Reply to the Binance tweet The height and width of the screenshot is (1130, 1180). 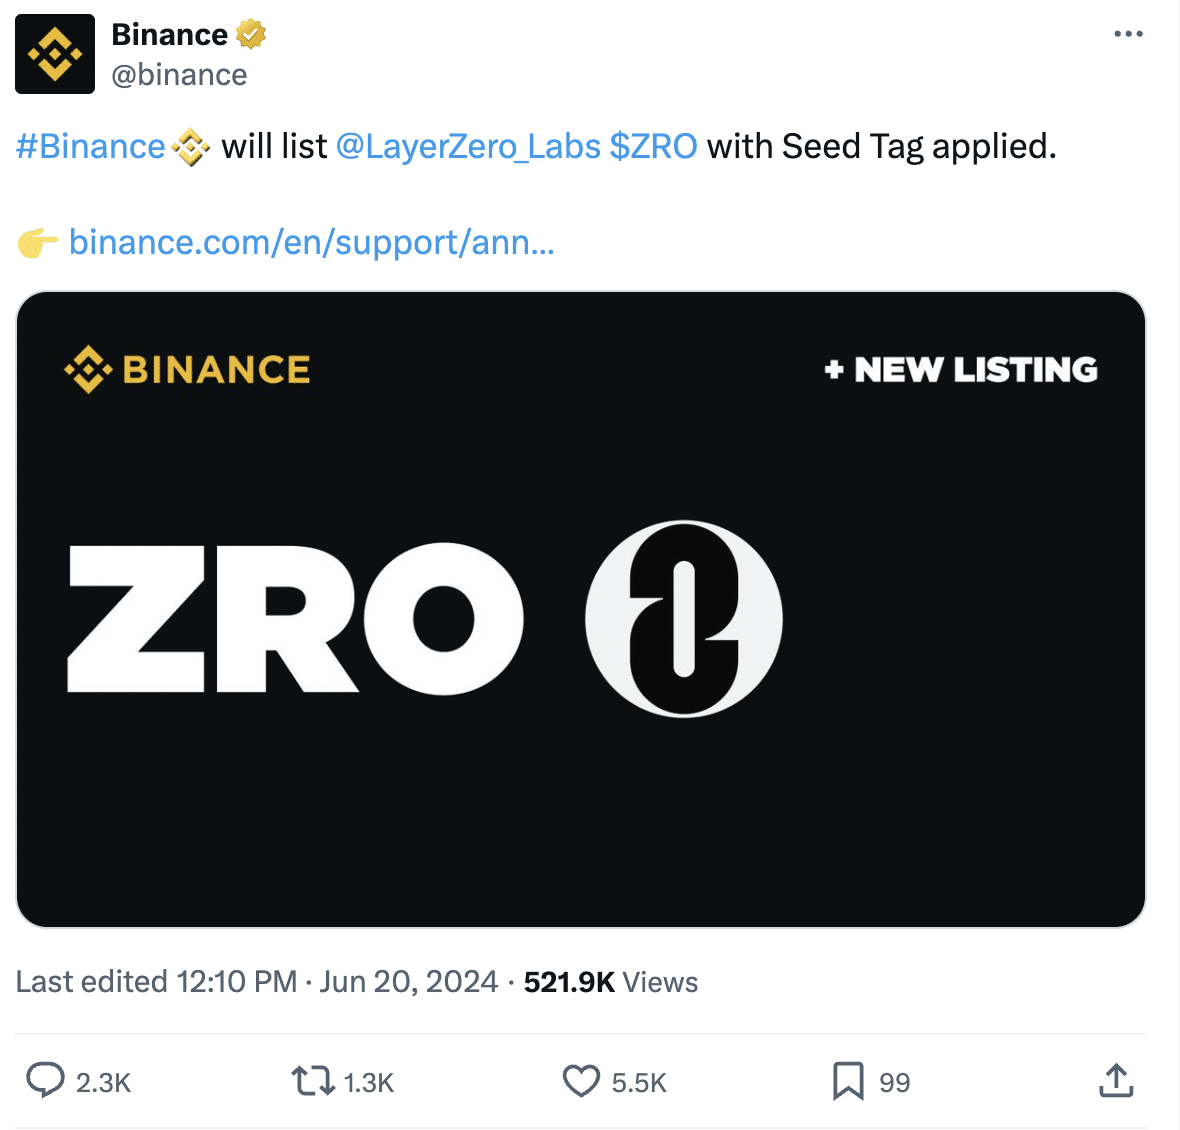[45, 1081]
